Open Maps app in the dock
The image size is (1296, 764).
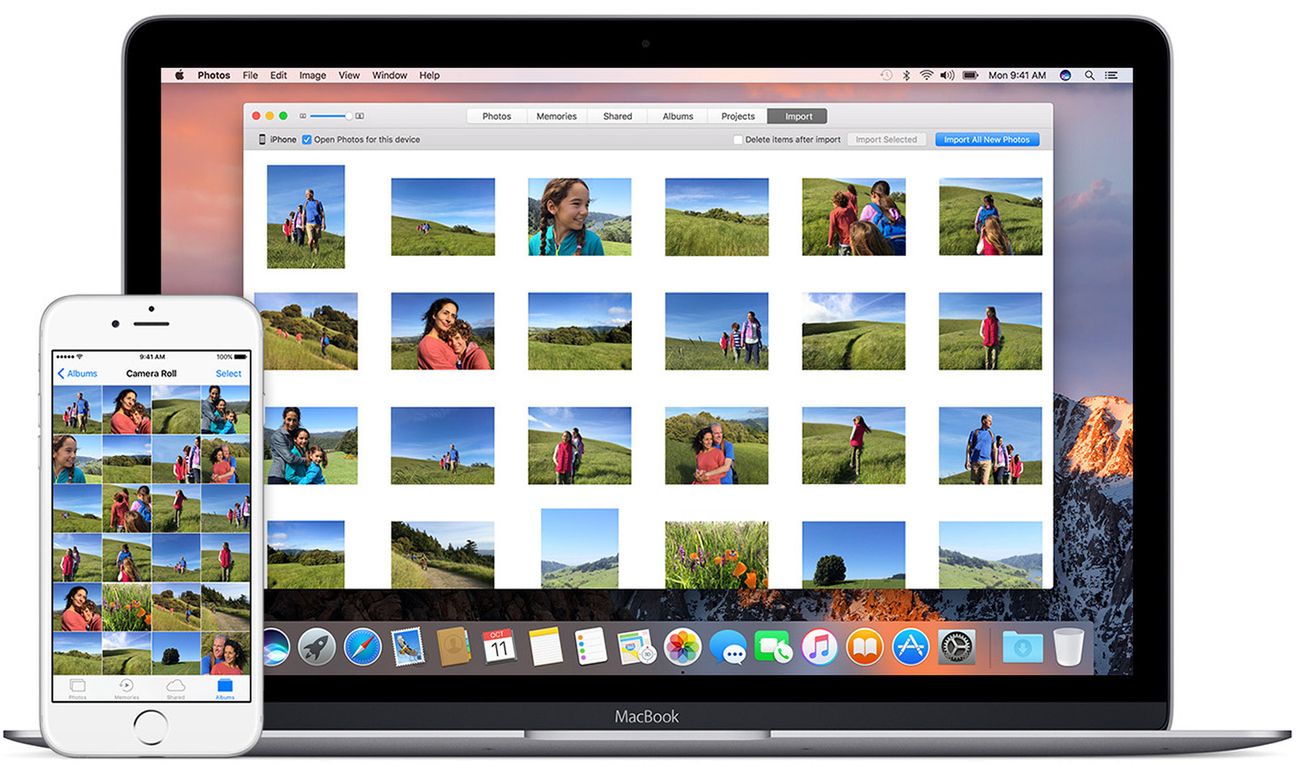[636, 647]
